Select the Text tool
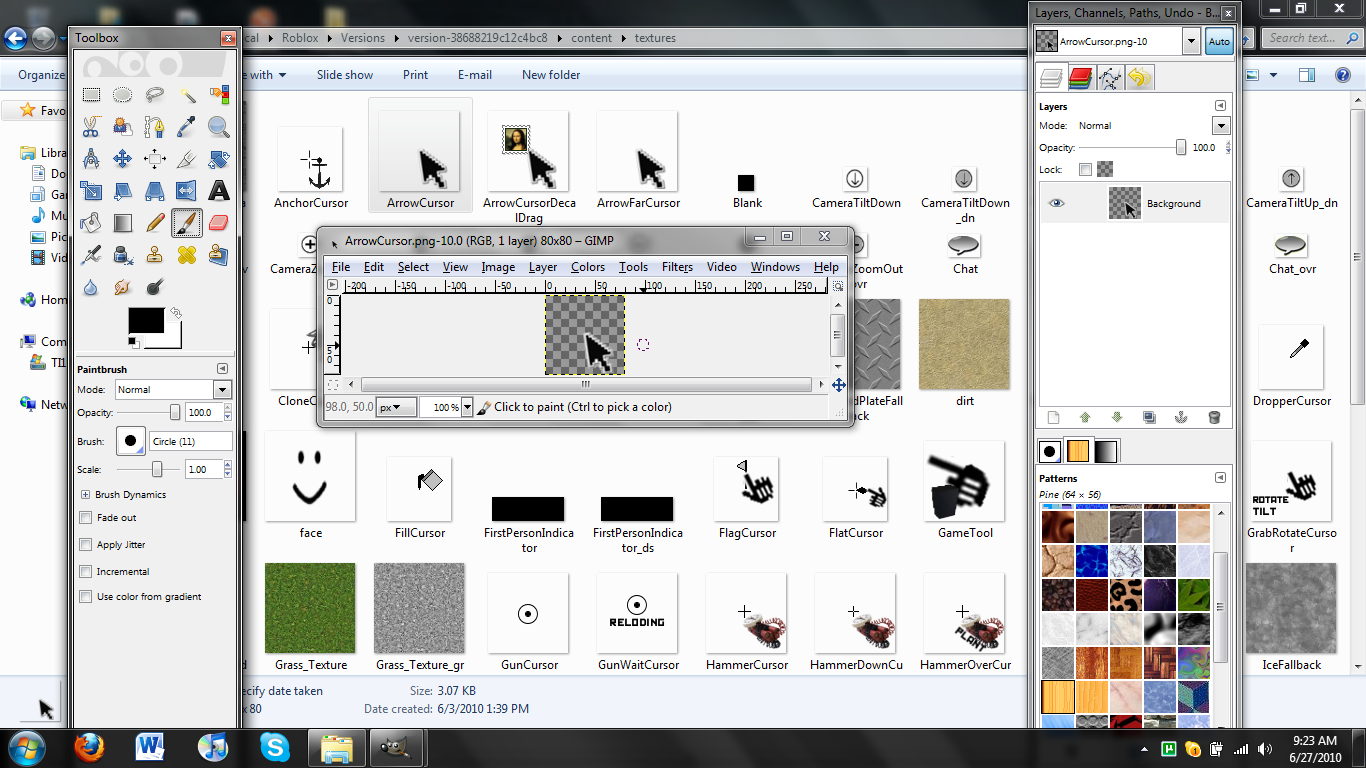Viewport: 1366px width, 768px height. pyautogui.click(x=218, y=190)
